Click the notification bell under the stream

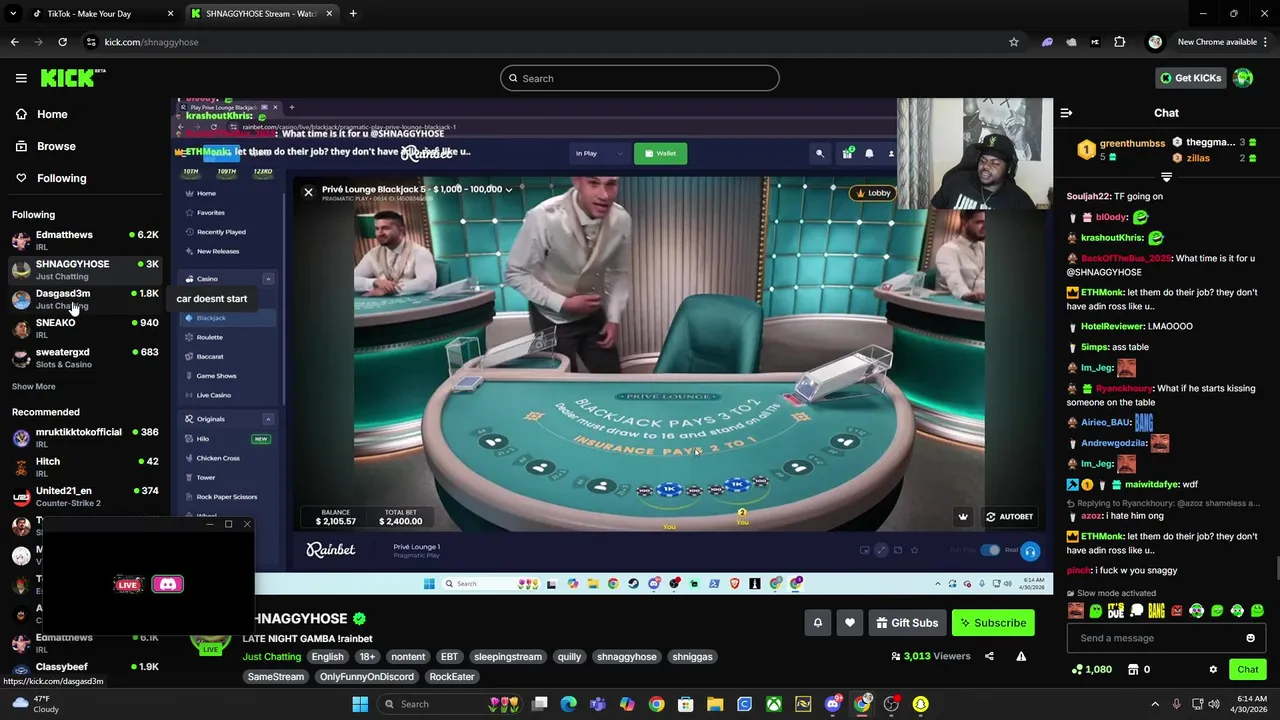[x=817, y=623]
